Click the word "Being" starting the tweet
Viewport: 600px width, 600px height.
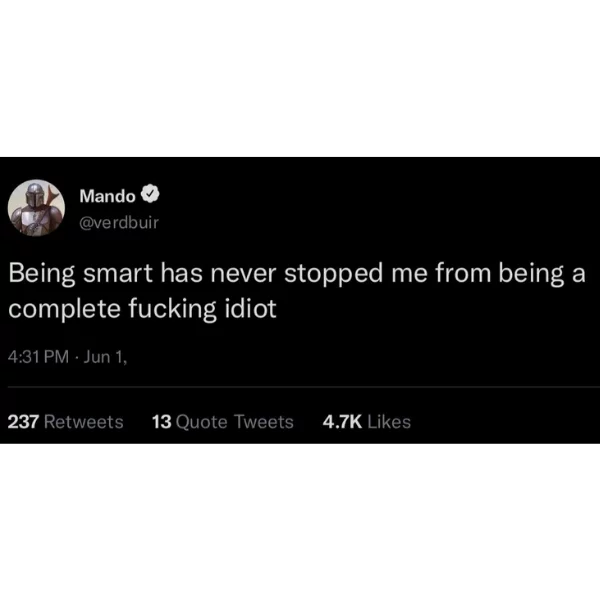pyautogui.click(x=42, y=274)
